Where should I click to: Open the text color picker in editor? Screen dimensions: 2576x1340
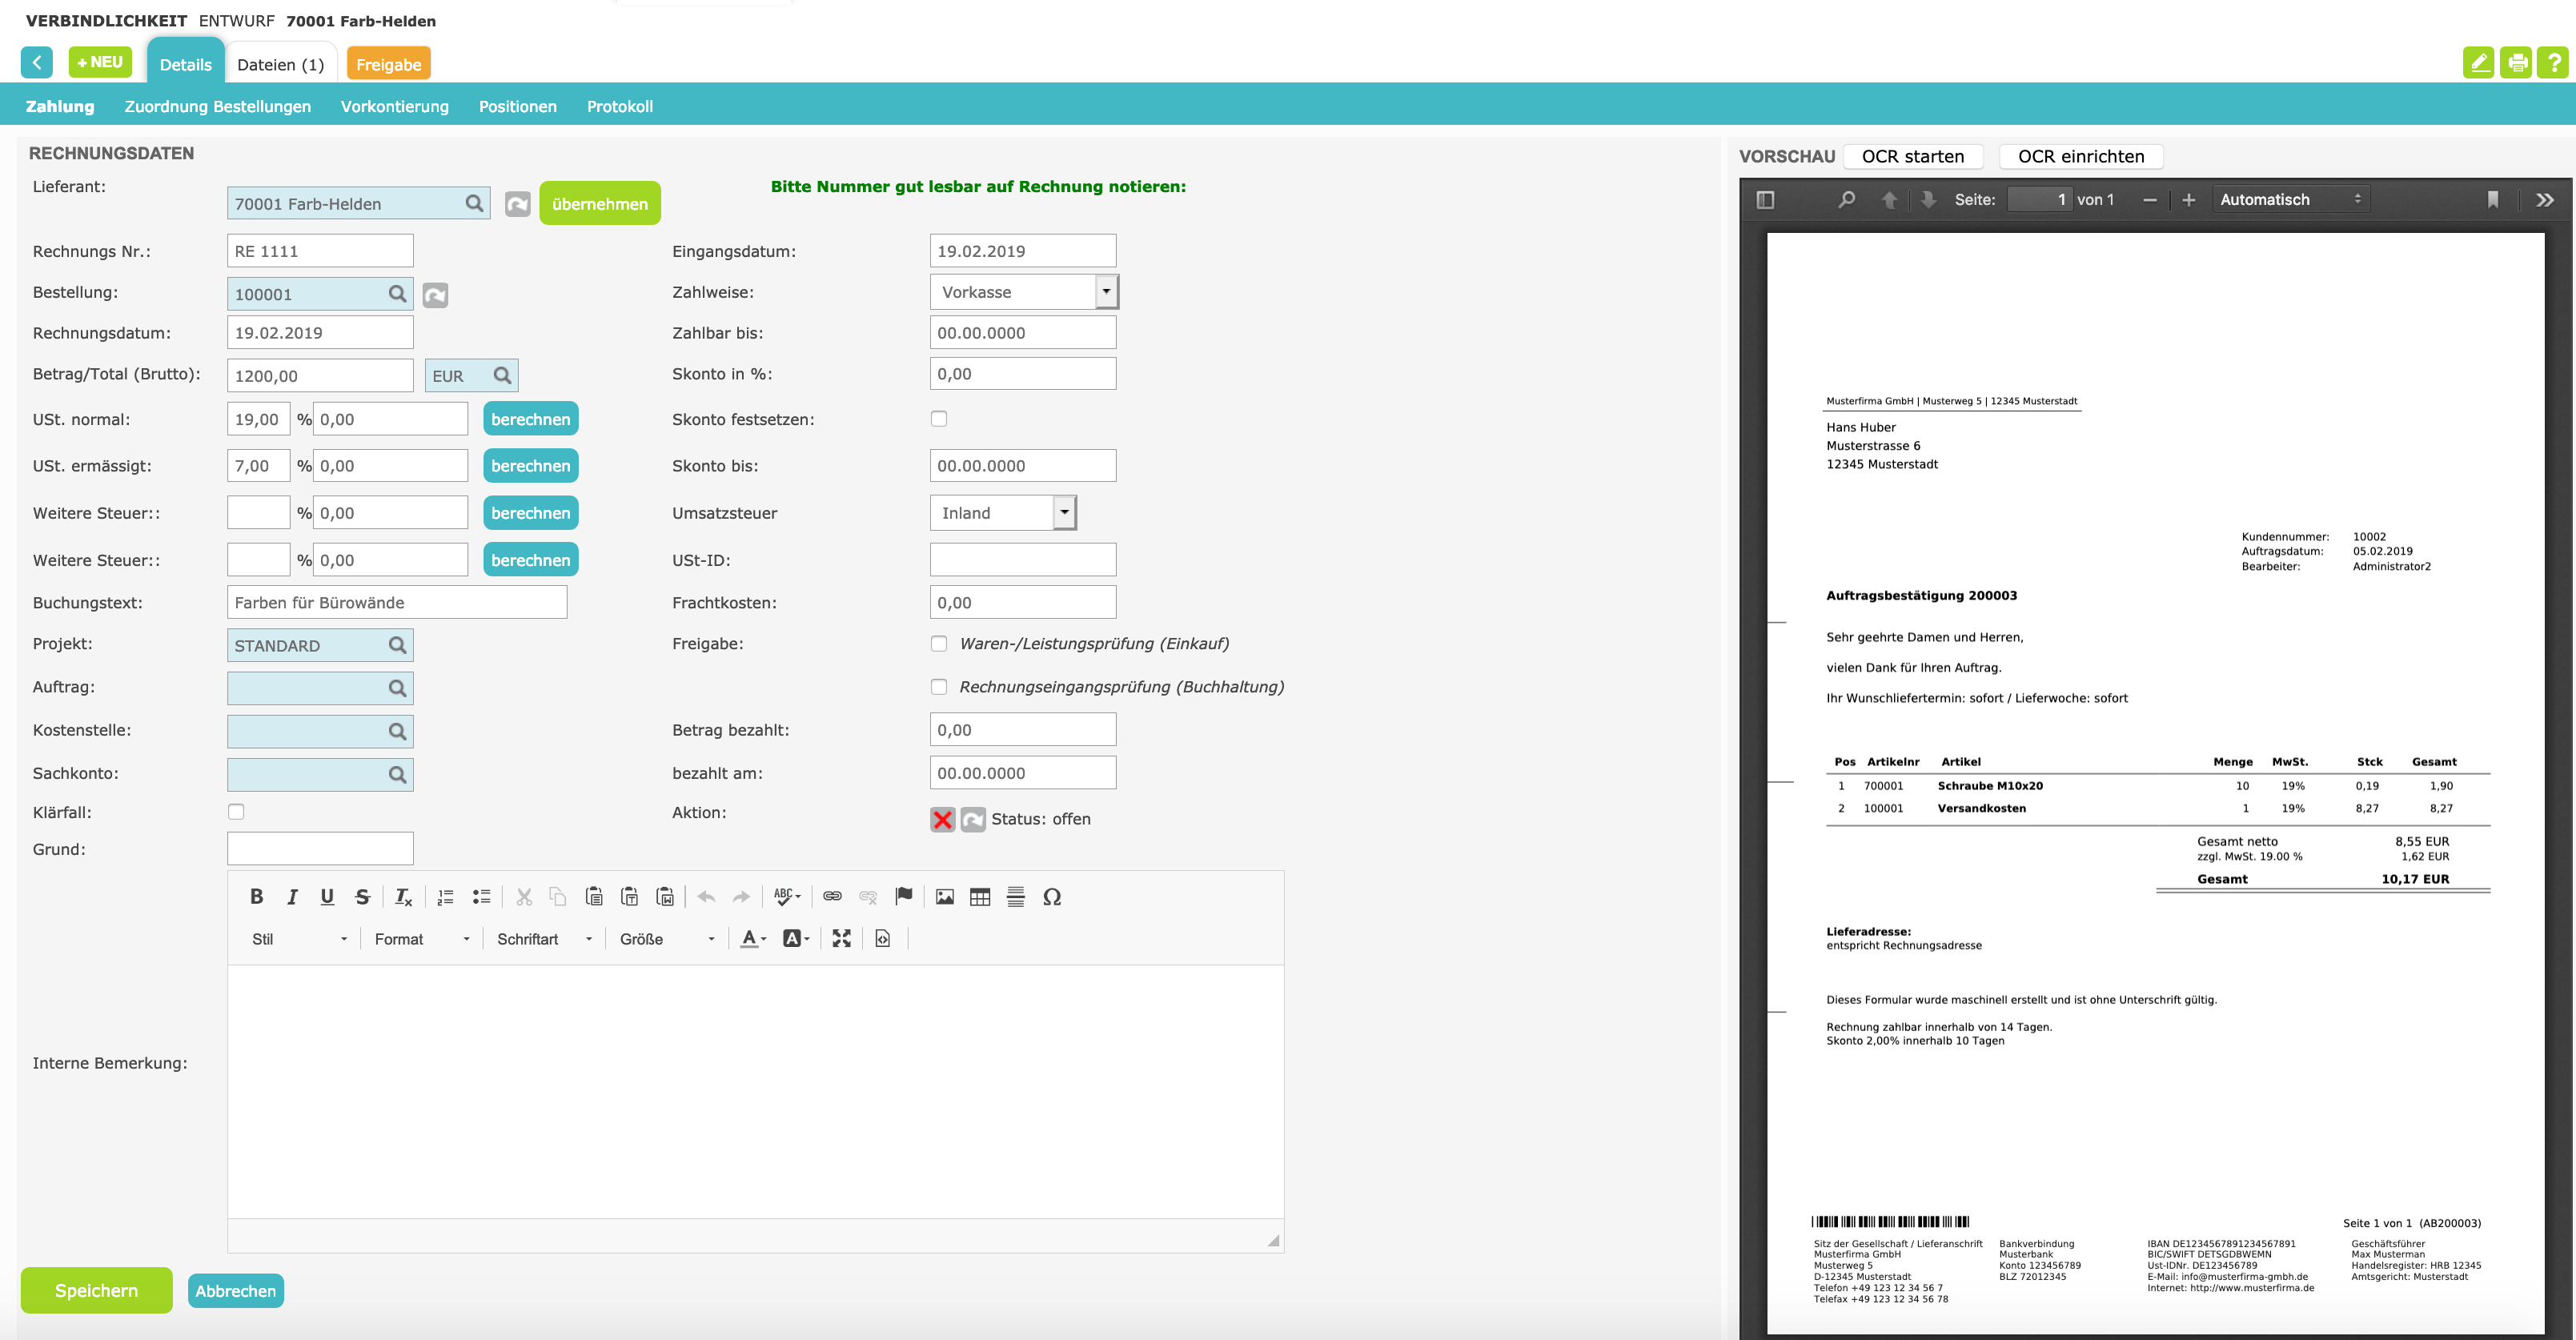(752, 939)
